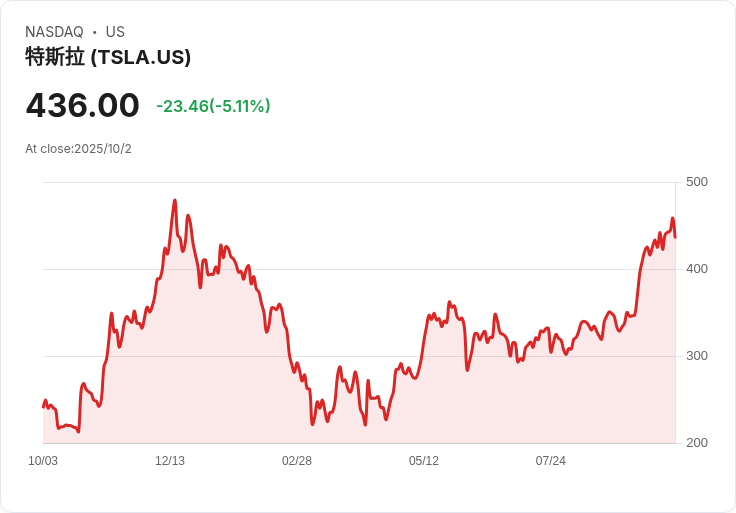This screenshot has height=513, width=736.
Task: Click the NASDAQ exchange label
Action: (54, 32)
